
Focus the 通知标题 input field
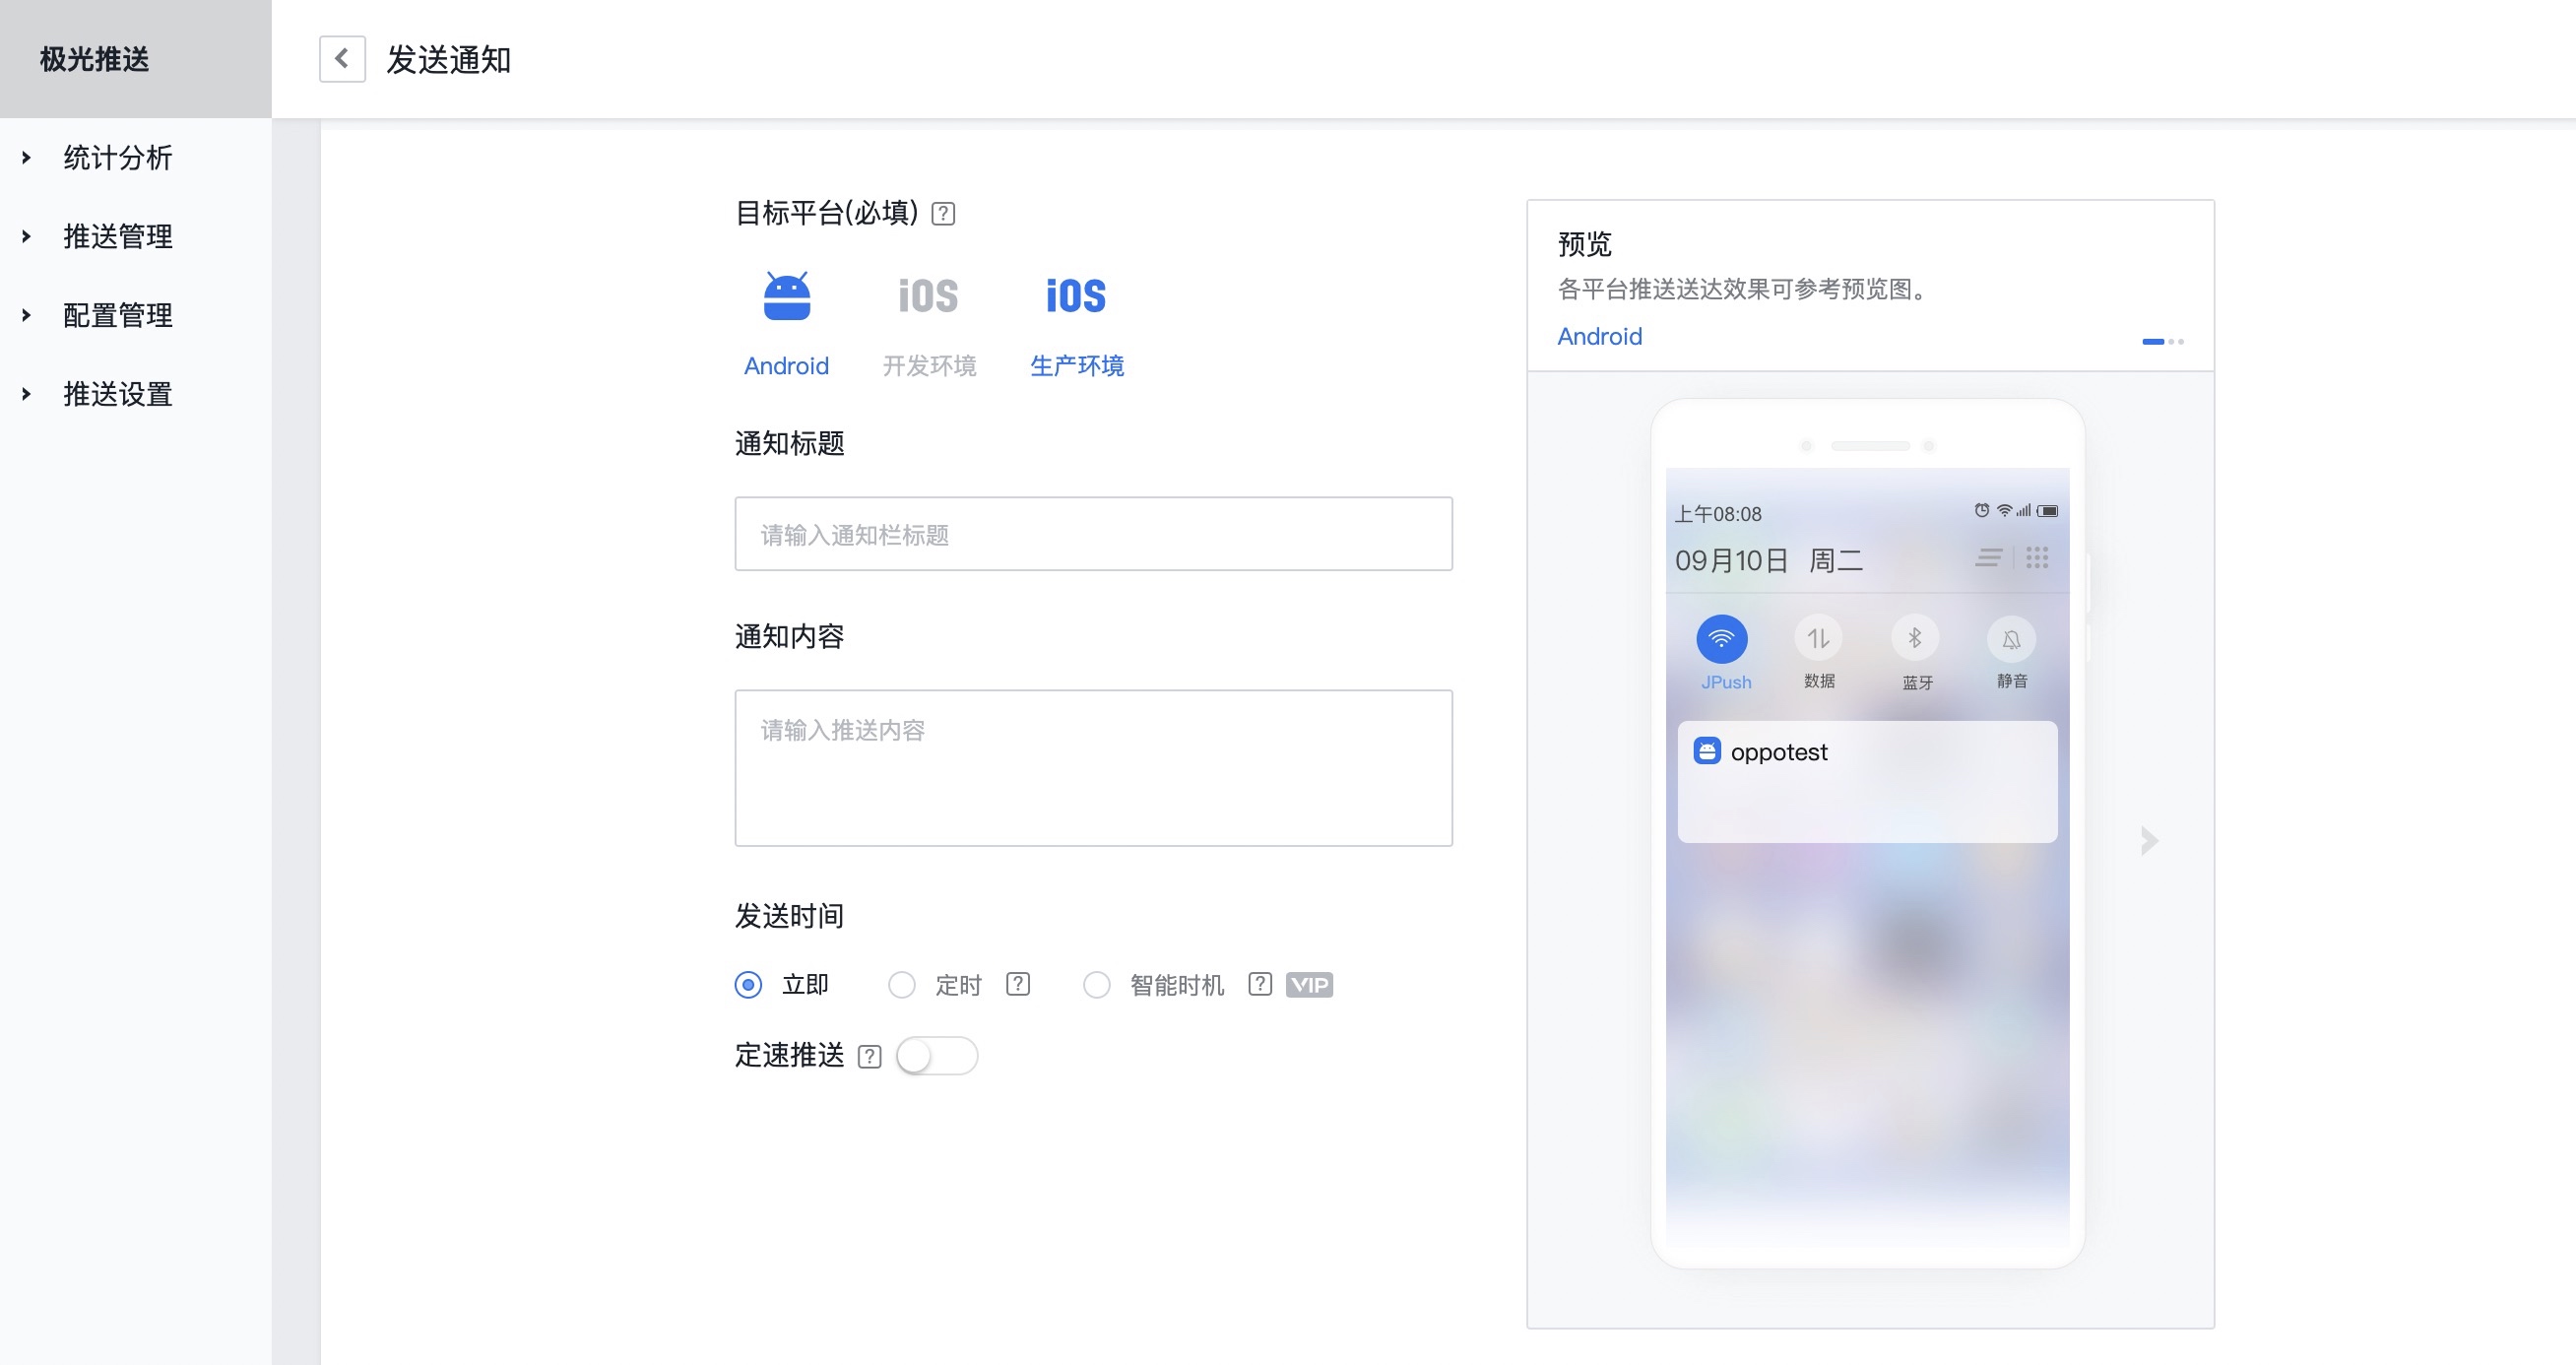pyautogui.click(x=1093, y=534)
